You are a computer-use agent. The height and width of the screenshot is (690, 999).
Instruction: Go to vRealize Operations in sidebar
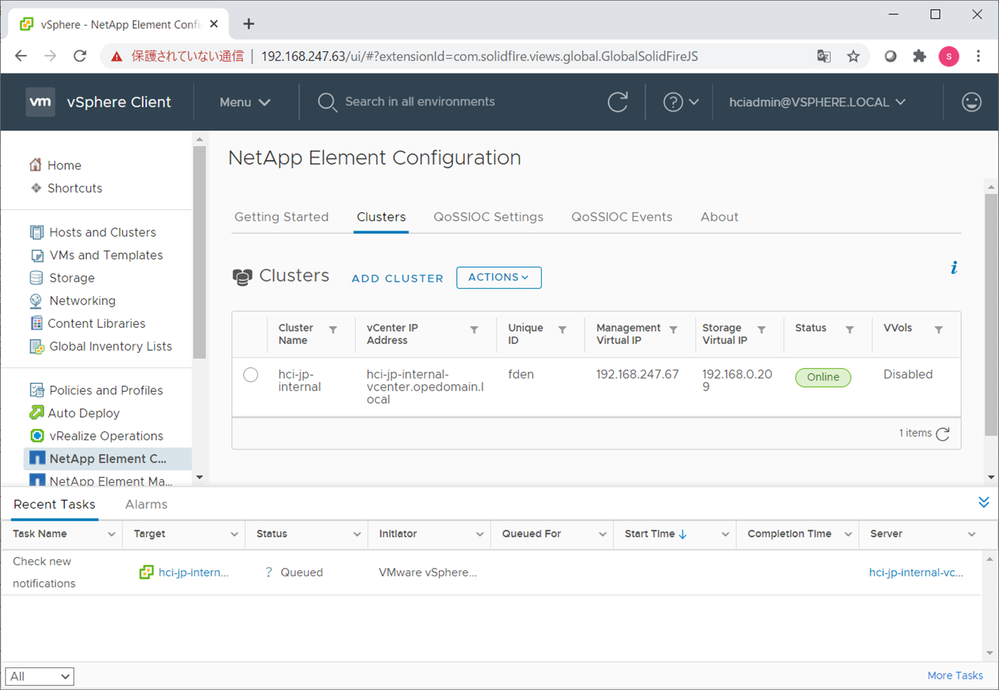[x=106, y=436]
